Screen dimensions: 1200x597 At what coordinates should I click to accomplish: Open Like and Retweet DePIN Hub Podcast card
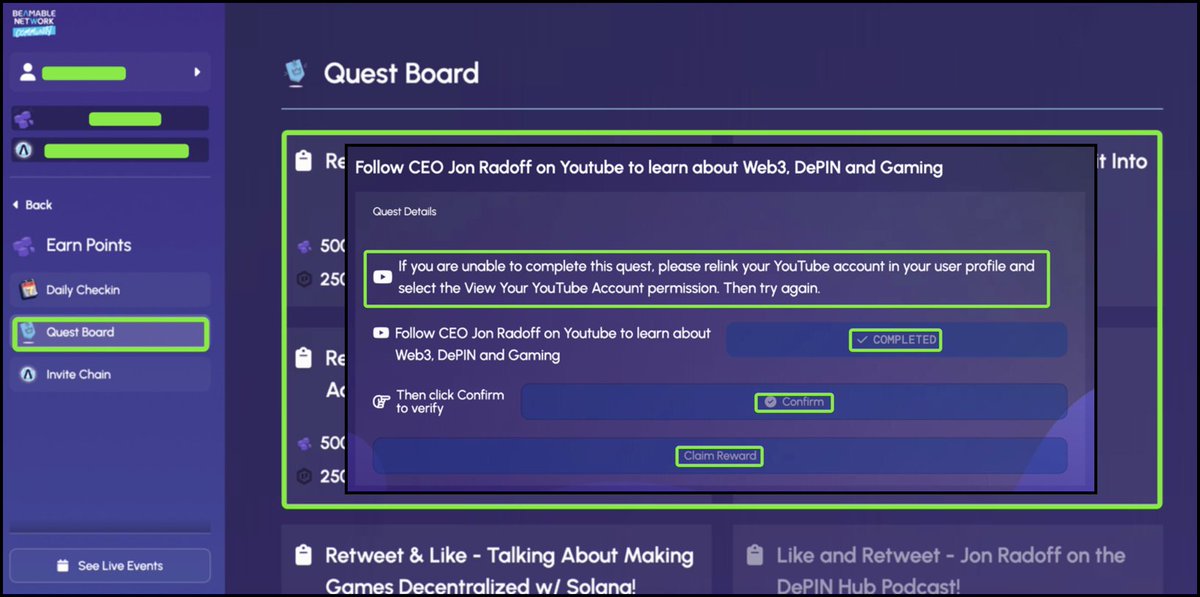tap(947, 560)
